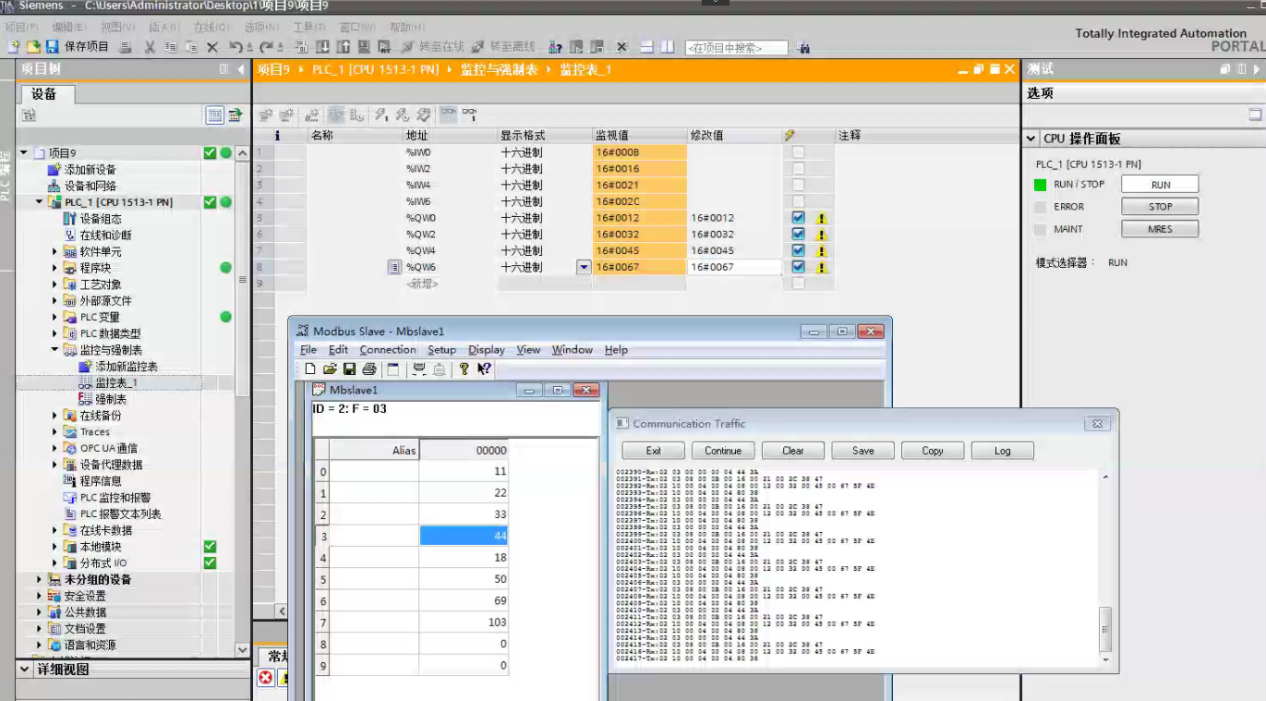Click the Undo arrow in TIA toolbar
The height and width of the screenshot is (701, 1266).
tap(235, 47)
